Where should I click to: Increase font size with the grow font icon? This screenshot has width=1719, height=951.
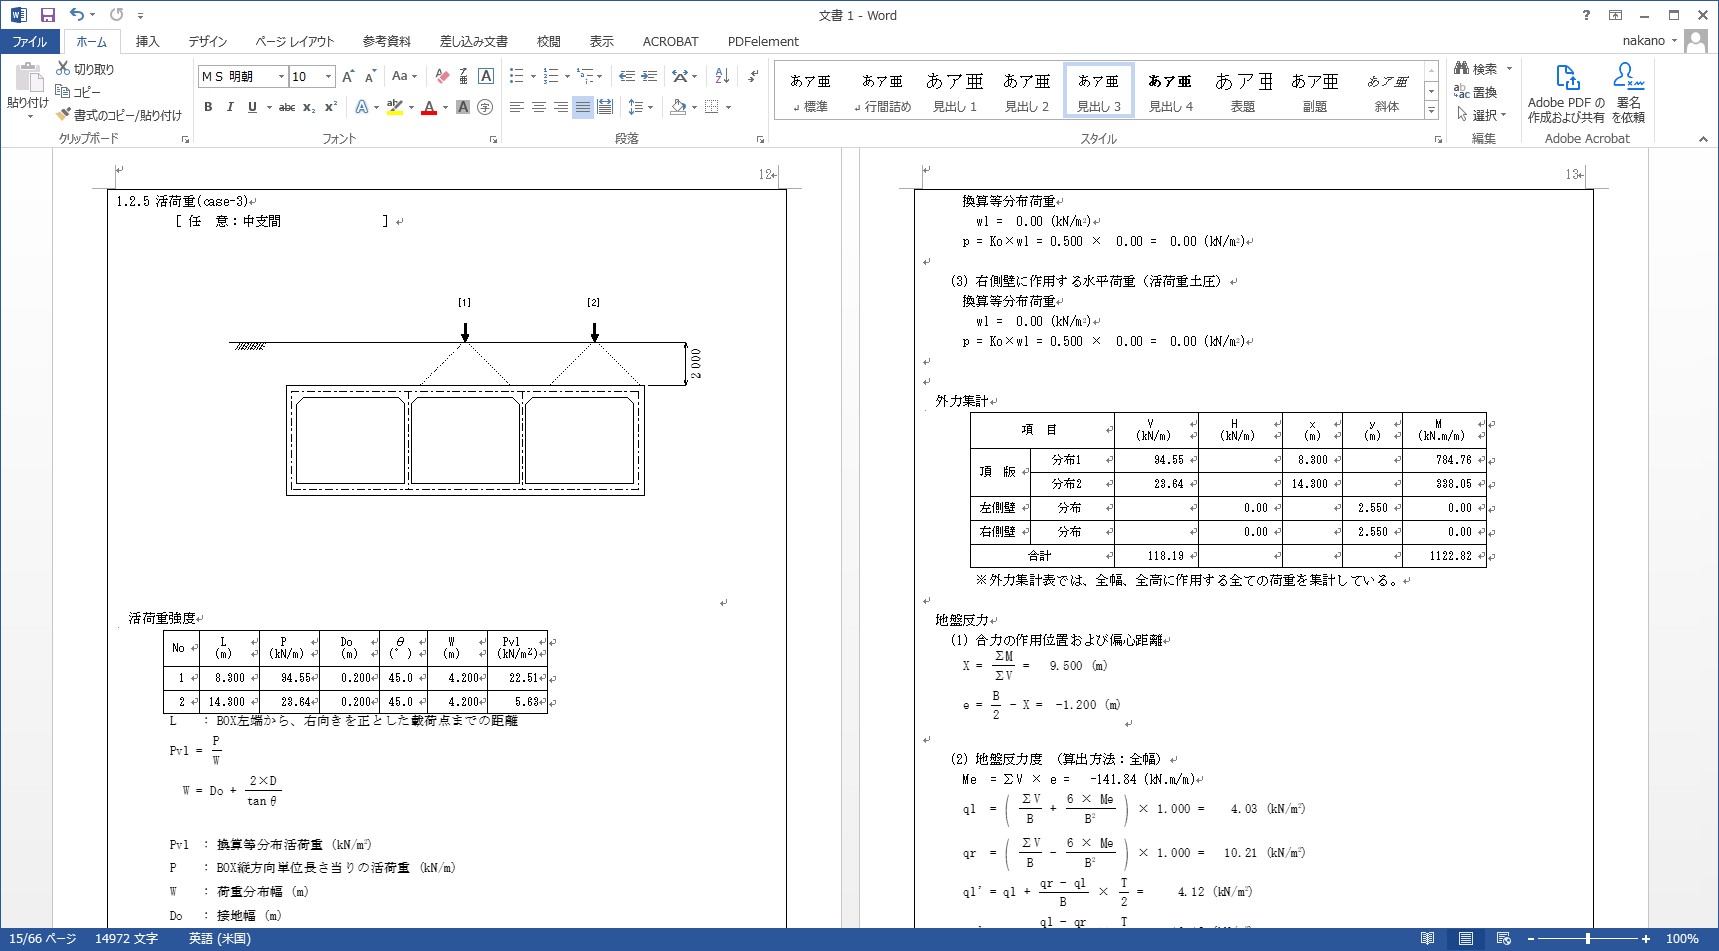[x=347, y=76]
